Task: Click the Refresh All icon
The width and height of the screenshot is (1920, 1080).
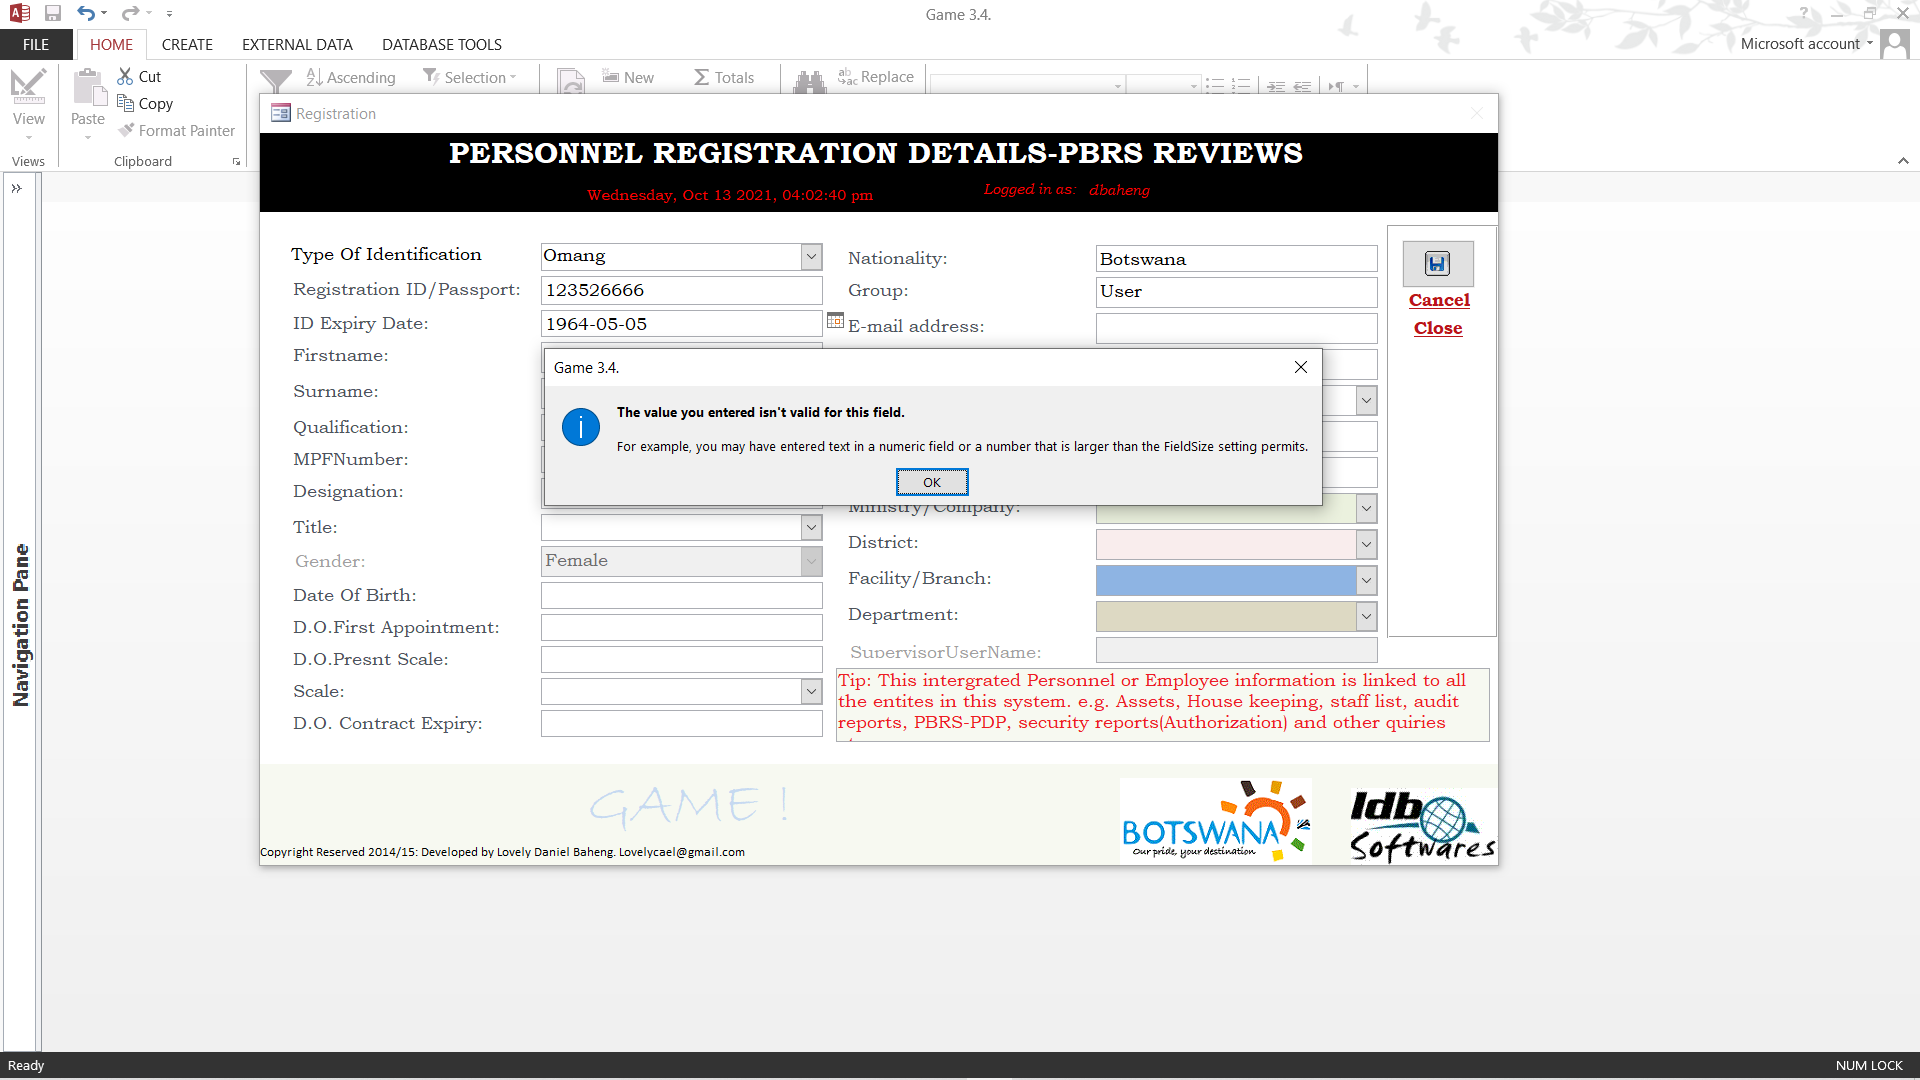Action: pos(571,82)
